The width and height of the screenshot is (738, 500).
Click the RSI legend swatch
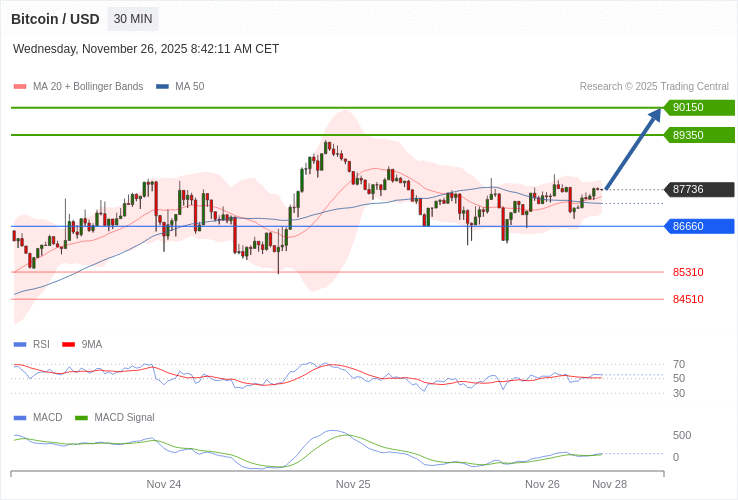20,345
